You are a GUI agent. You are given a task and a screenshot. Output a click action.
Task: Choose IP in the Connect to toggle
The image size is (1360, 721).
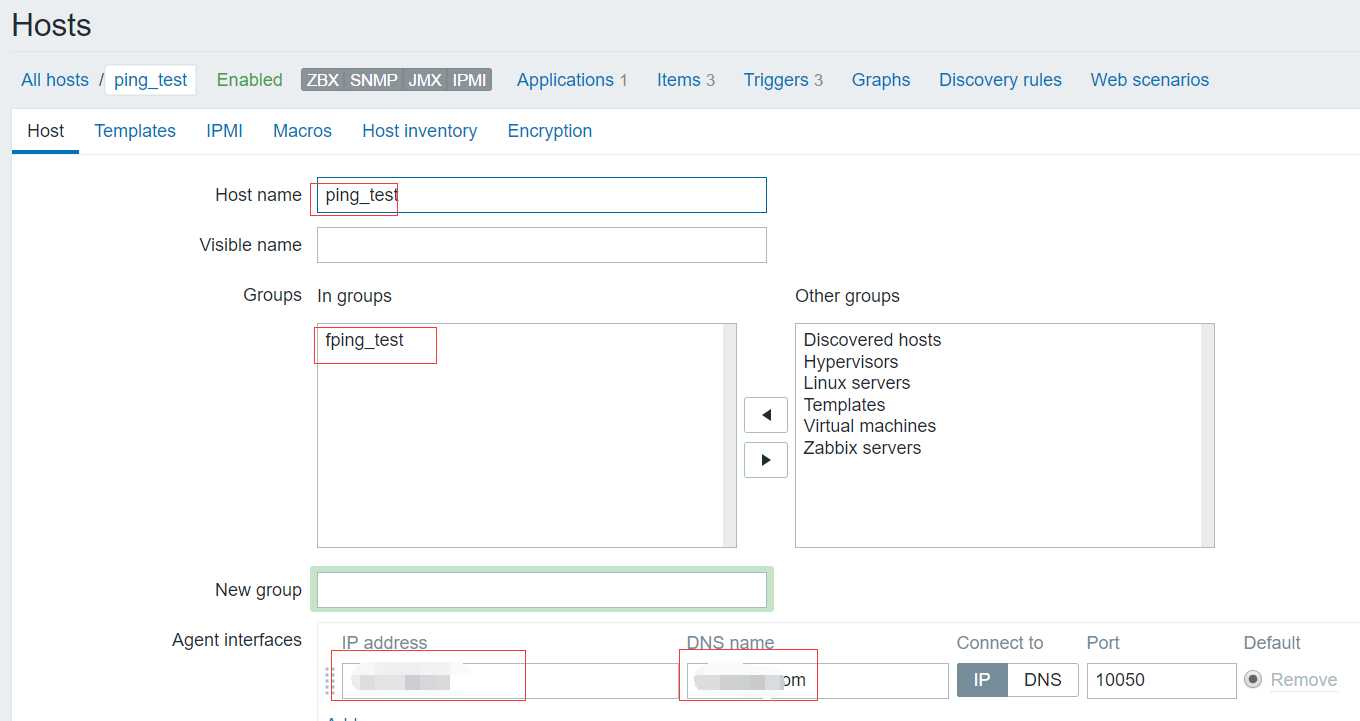click(982, 680)
